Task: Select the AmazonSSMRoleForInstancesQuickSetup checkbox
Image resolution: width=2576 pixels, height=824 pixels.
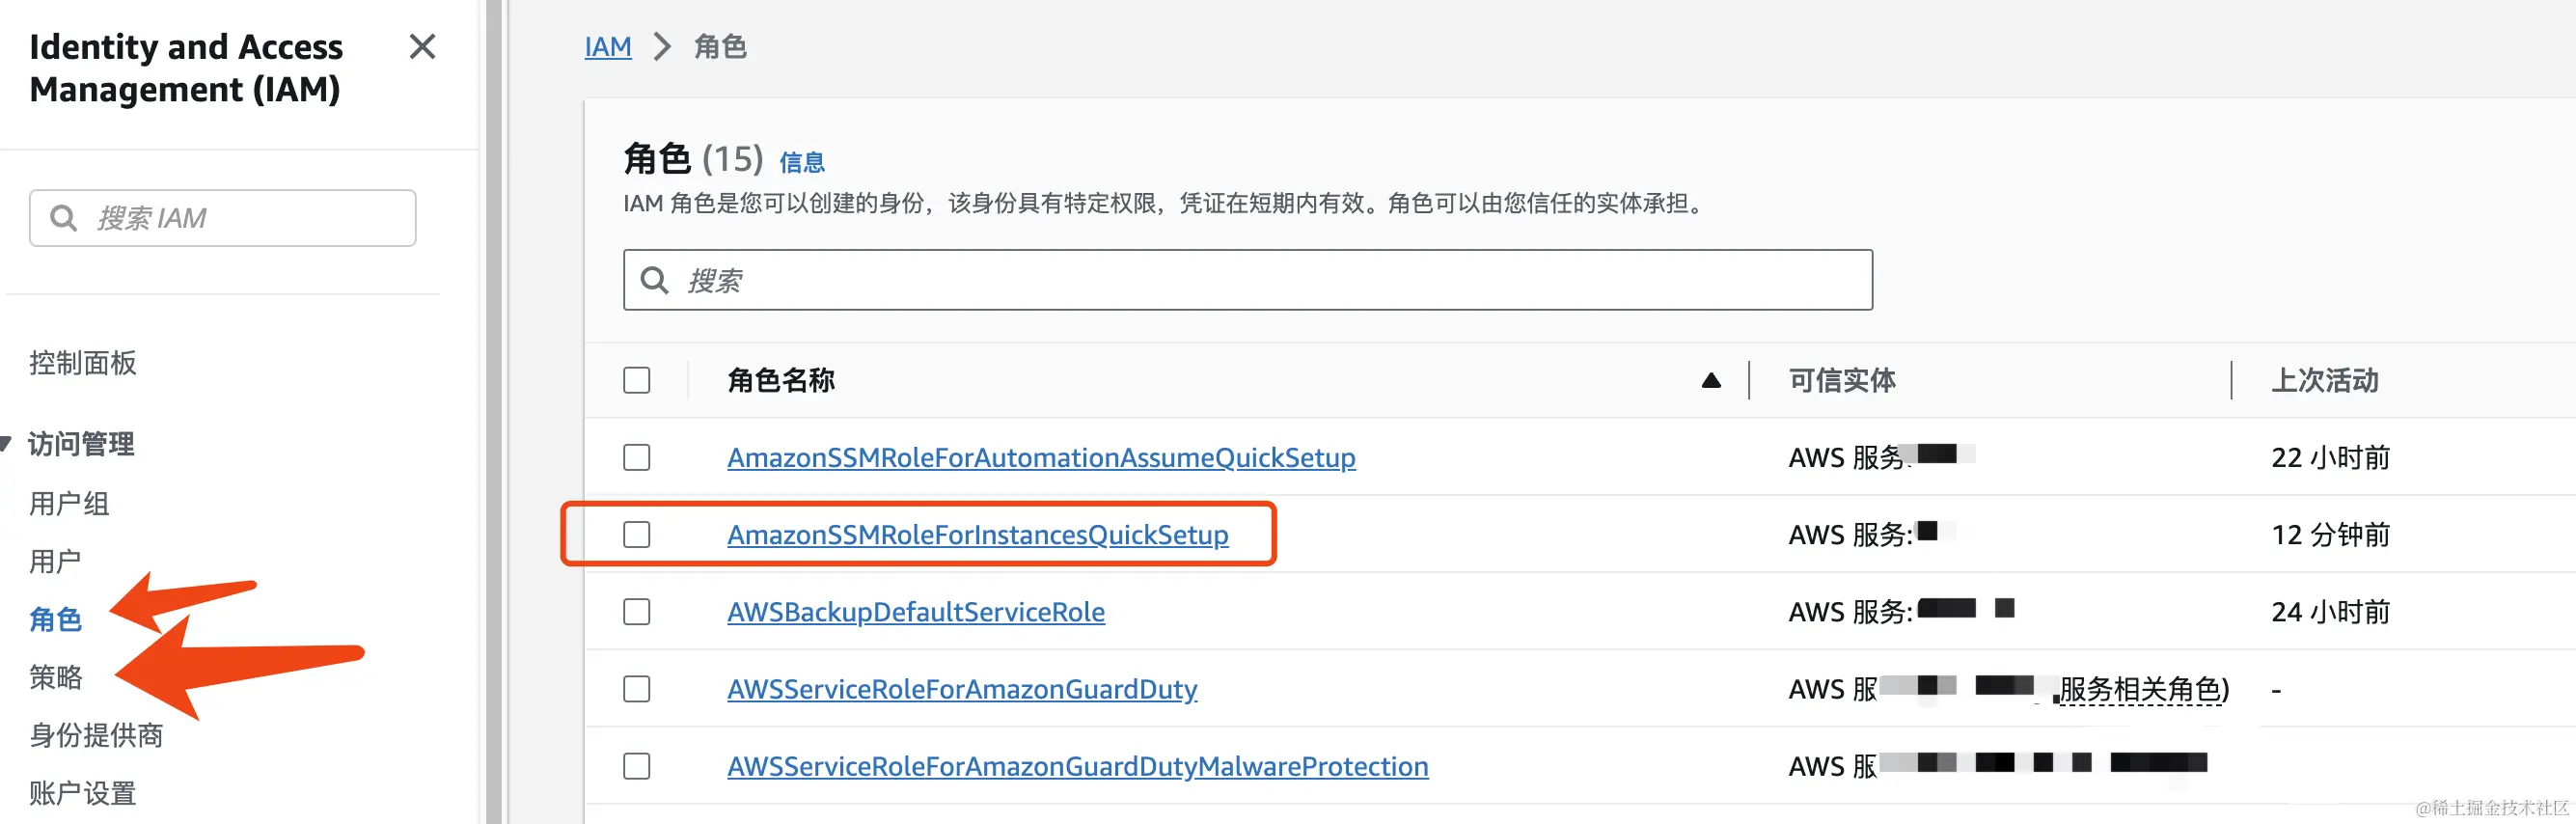Action: tap(636, 535)
